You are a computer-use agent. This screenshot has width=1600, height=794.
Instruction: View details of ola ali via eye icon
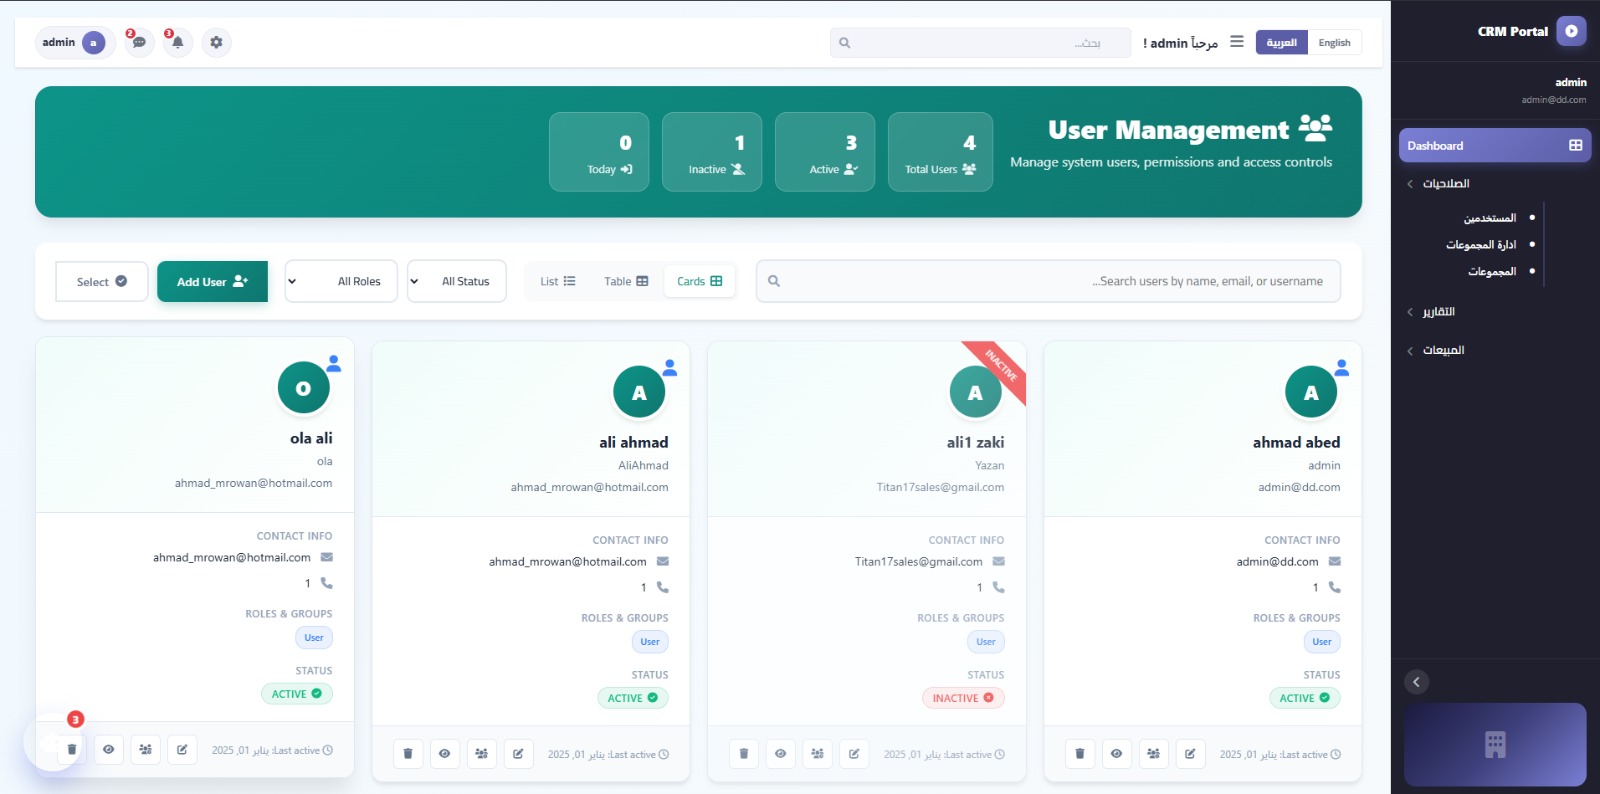point(109,750)
